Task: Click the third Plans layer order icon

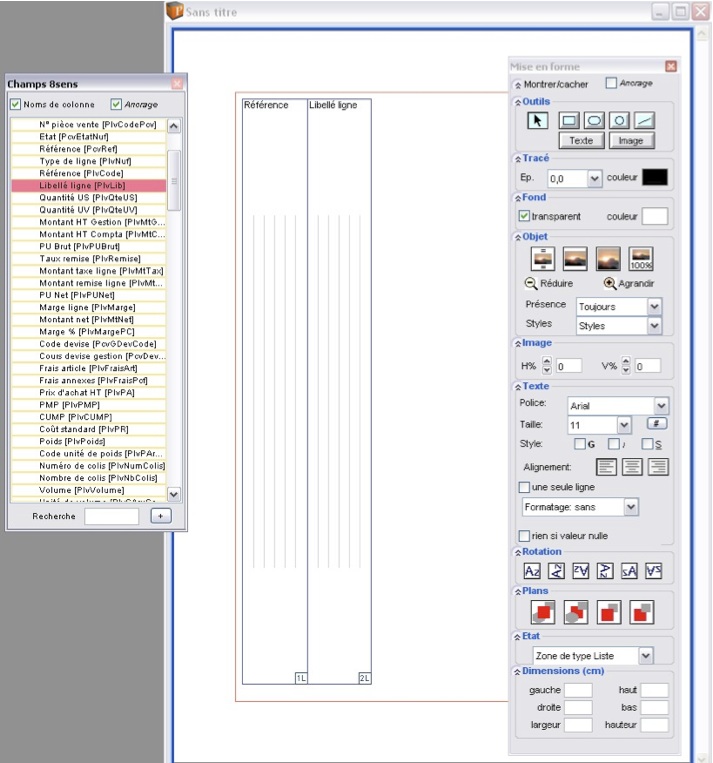Action: tap(609, 612)
